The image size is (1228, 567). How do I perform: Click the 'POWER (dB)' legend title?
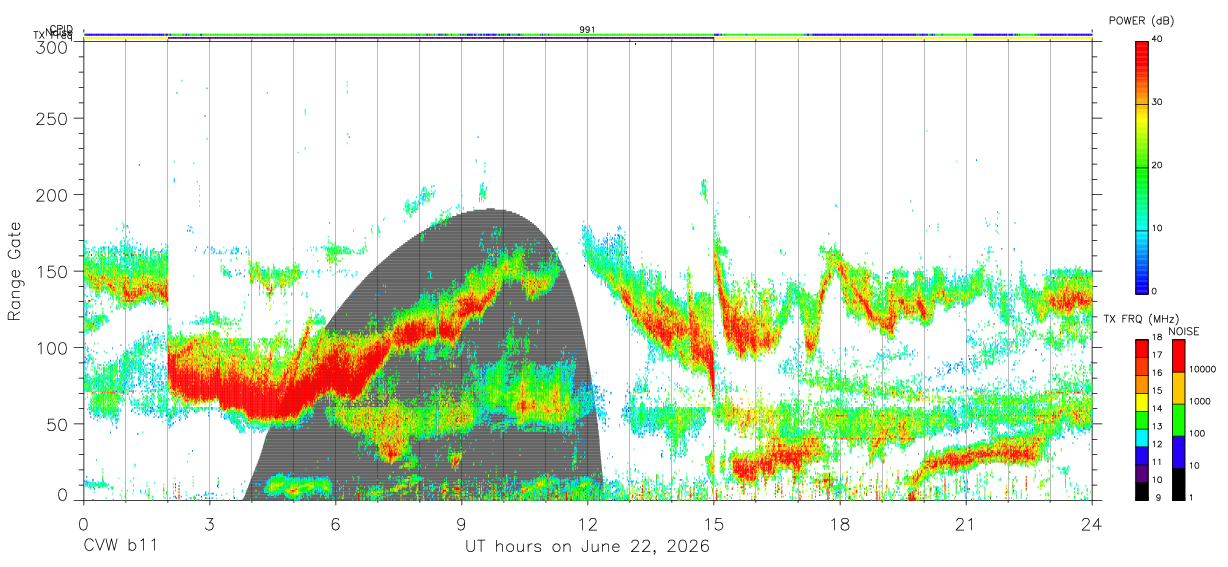point(1142,20)
